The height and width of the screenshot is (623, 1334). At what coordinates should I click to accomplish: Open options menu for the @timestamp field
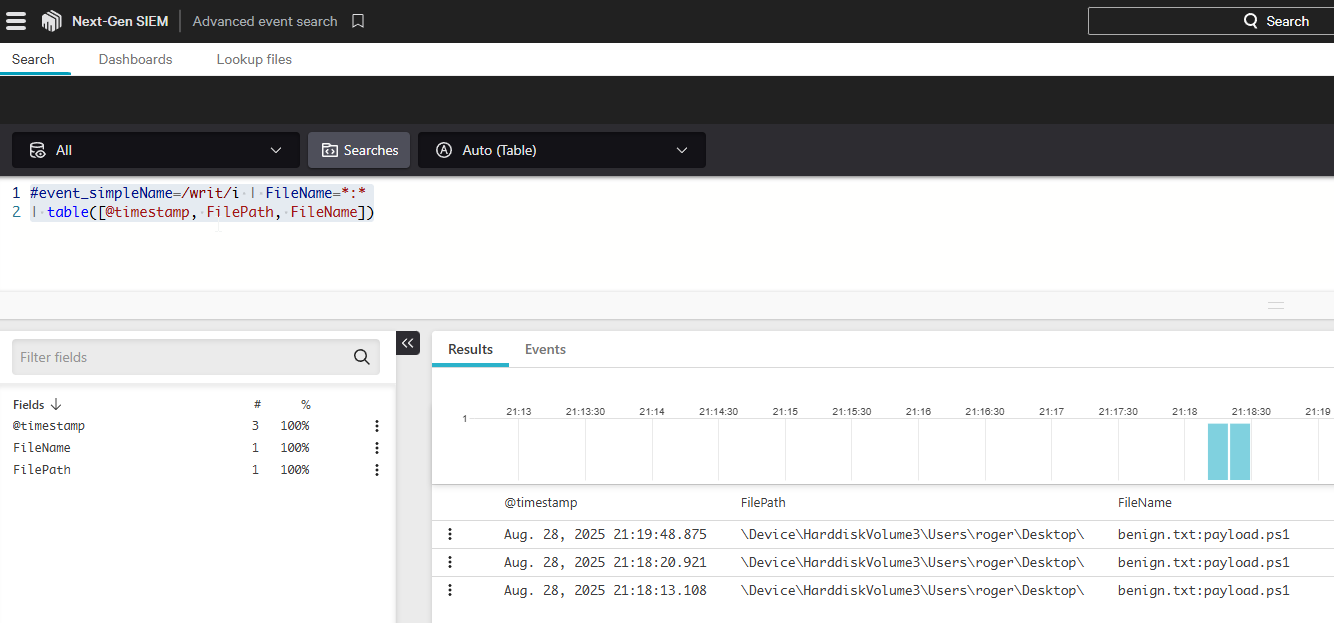[376, 425]
